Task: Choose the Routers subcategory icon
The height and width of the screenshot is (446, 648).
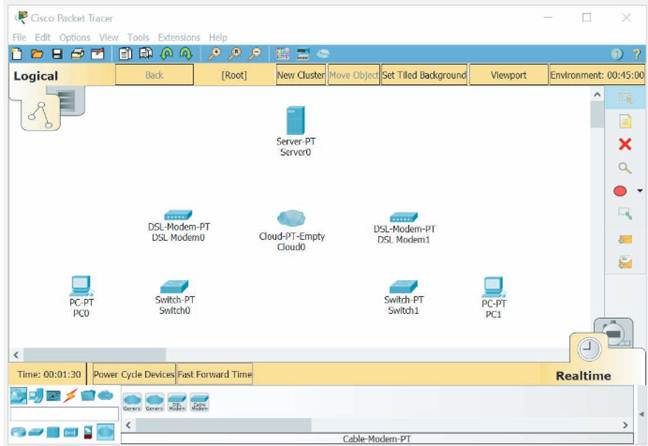Action: pyautogui.click(x=18, y=432)
